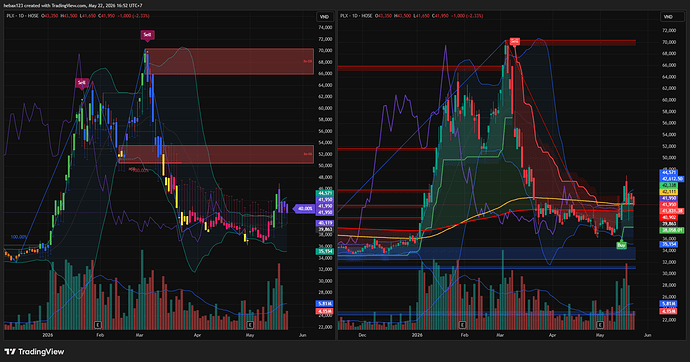Click the red 41,831.38 price label in right chart
Image resolution: width=690 pixels, height=362 pixels.
(x=672, y=211)
